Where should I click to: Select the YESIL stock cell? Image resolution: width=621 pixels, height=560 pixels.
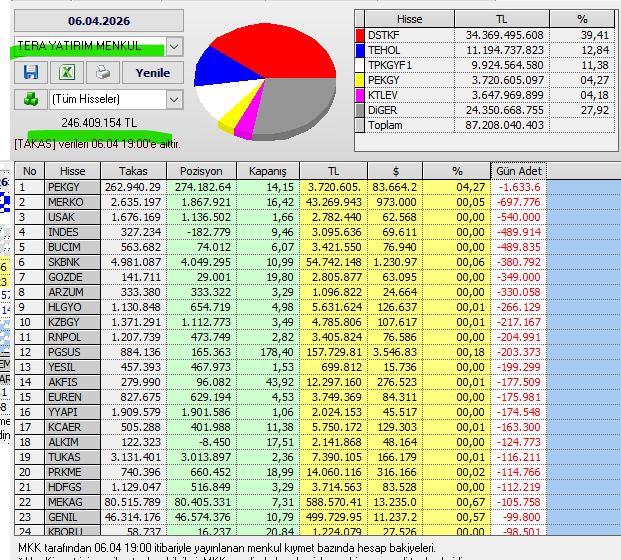point(72,368)
